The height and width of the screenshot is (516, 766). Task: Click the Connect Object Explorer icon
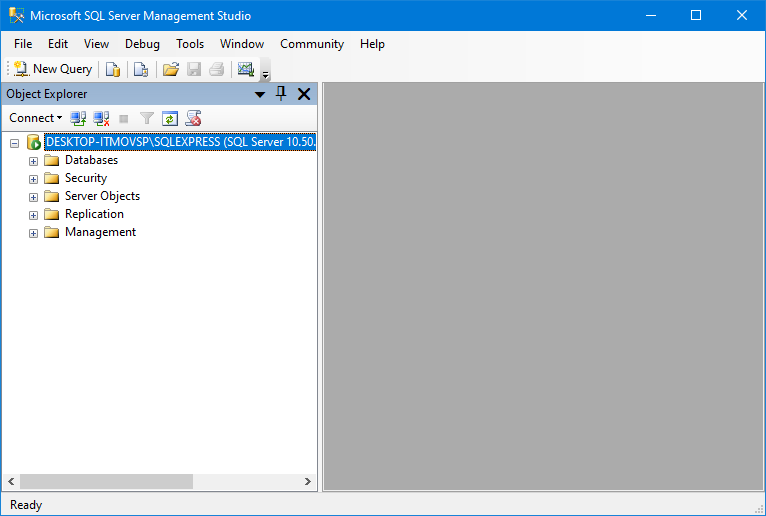[78, 118]
